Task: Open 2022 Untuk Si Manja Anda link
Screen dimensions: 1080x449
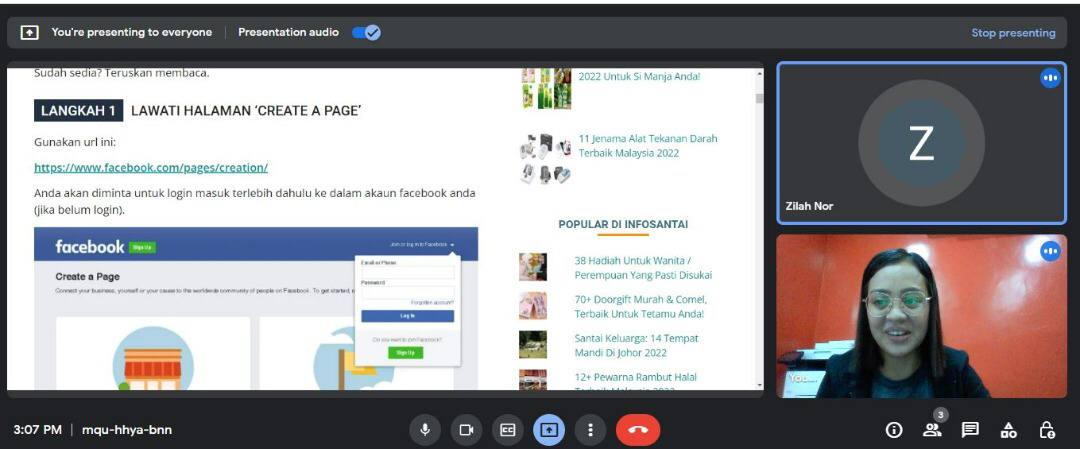Action: pos(639,76)
